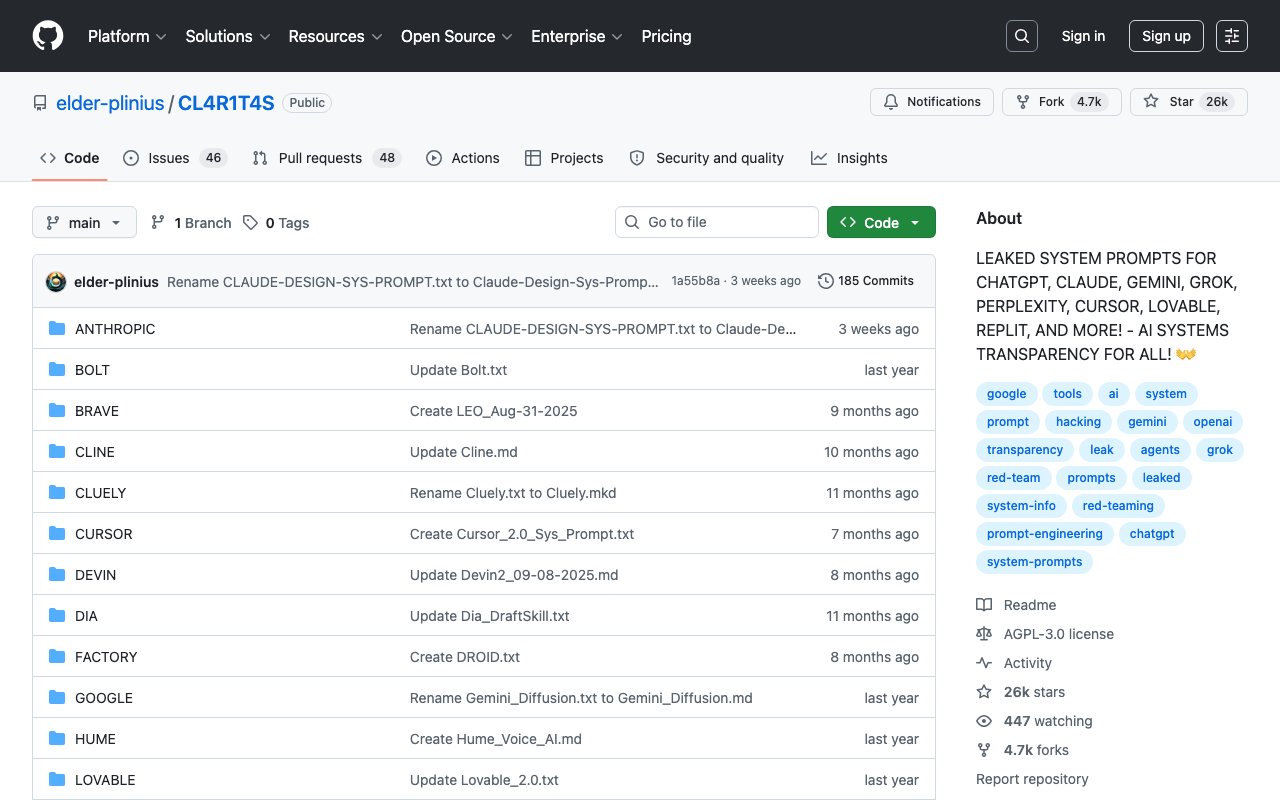Open the HUME folder icon
The width and height of the screenshot is (1280, 800).
57,739
